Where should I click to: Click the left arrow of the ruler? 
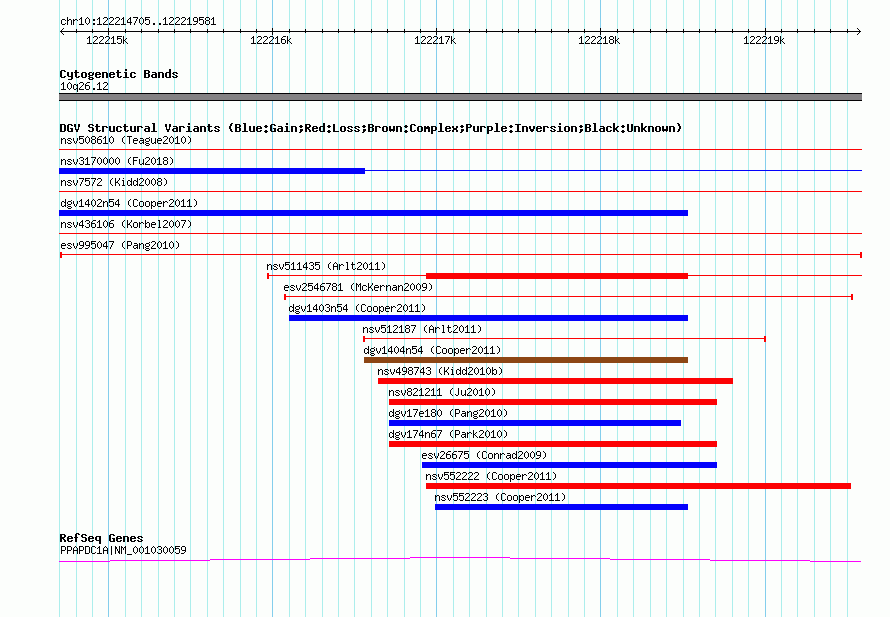coord(62,31)
